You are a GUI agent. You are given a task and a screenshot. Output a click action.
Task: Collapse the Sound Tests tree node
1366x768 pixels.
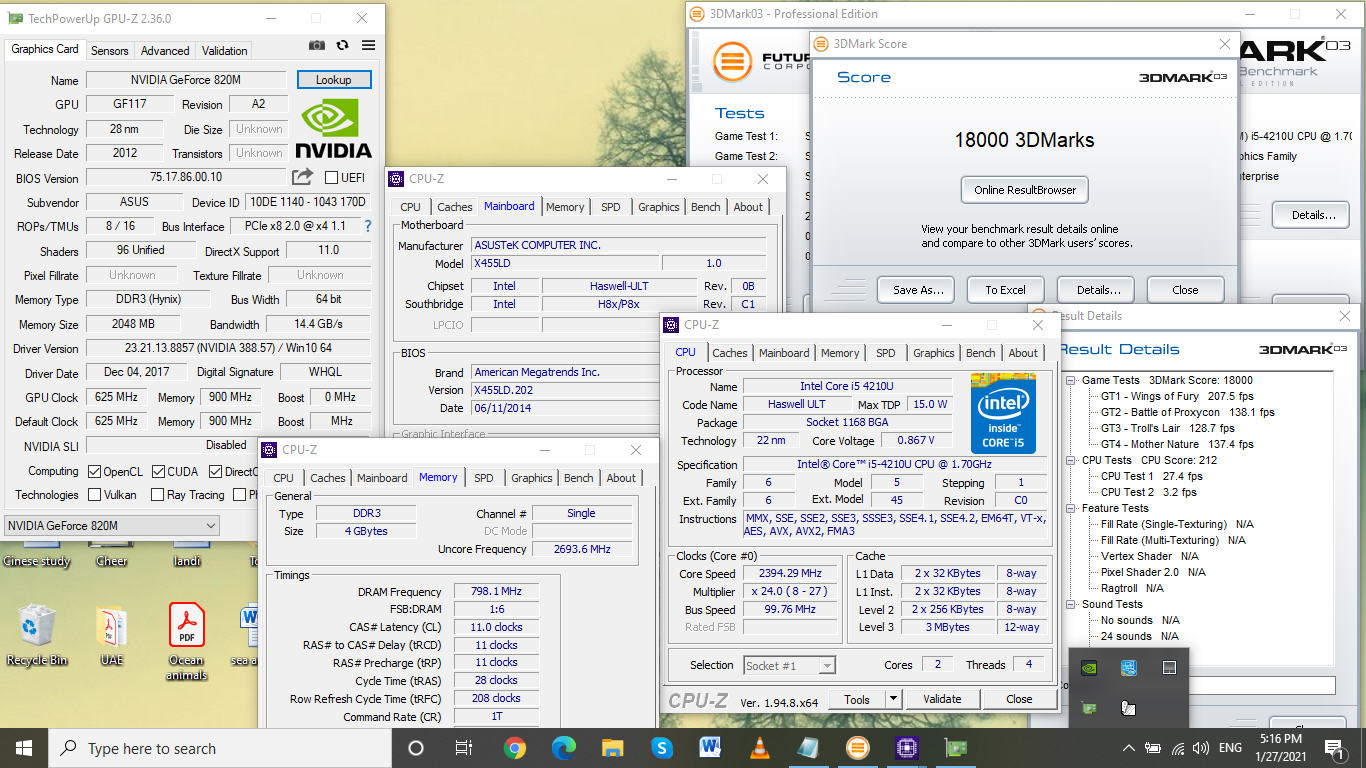click(x=1072, y=604)
